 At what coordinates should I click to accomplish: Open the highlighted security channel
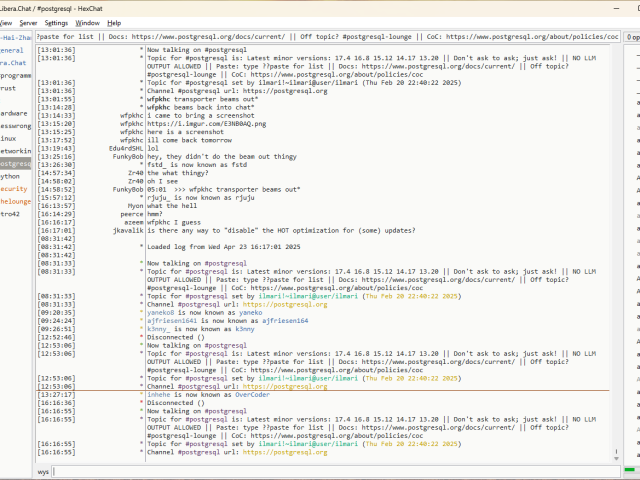point(14,188)
